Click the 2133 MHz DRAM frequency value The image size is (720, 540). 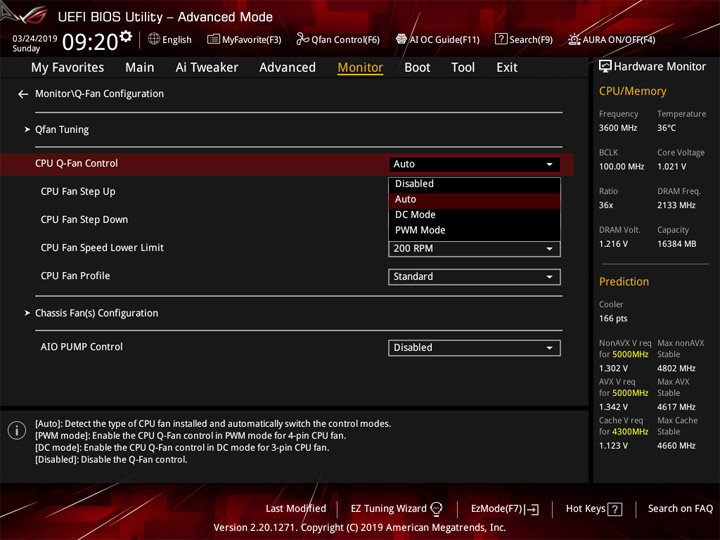pyautogui.click(x=676, y=205)
